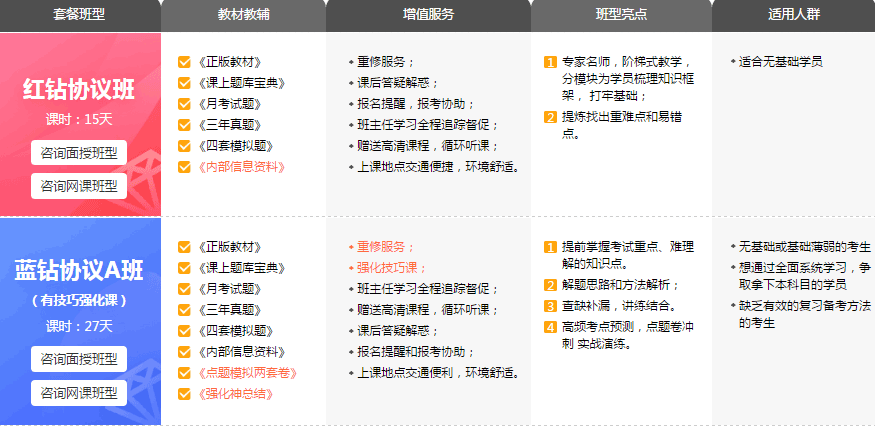Click badge 1 beside 专家名师 in 红钻 row
The image size is (875, 427).
550,62
